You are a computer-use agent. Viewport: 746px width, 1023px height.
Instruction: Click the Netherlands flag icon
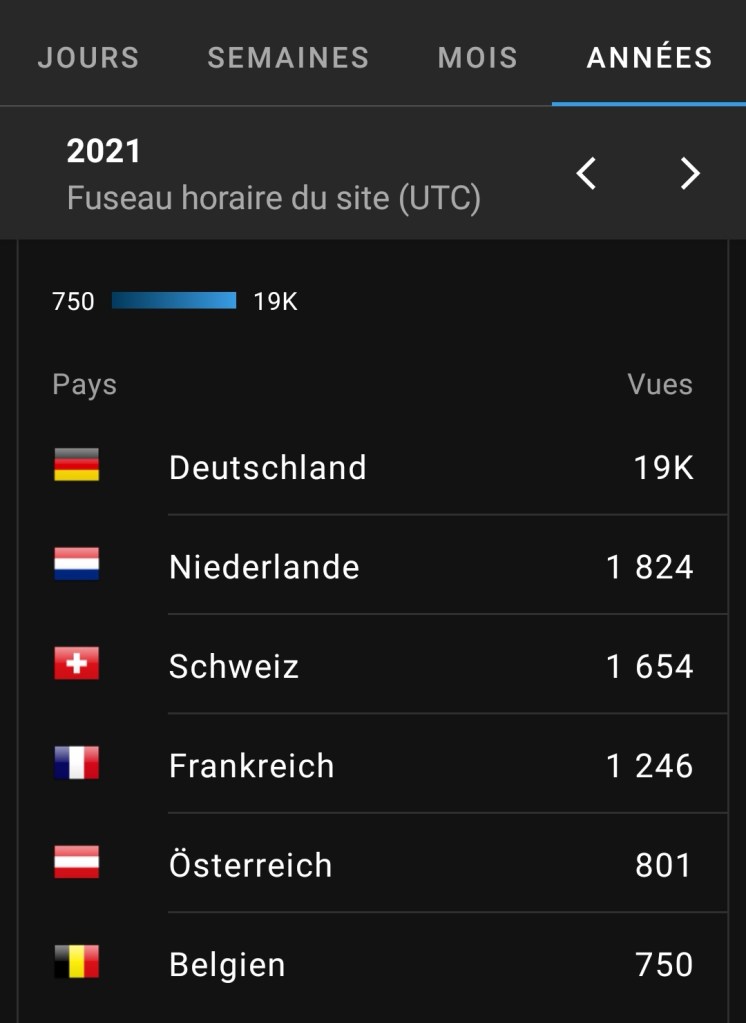tap(77, 565)
